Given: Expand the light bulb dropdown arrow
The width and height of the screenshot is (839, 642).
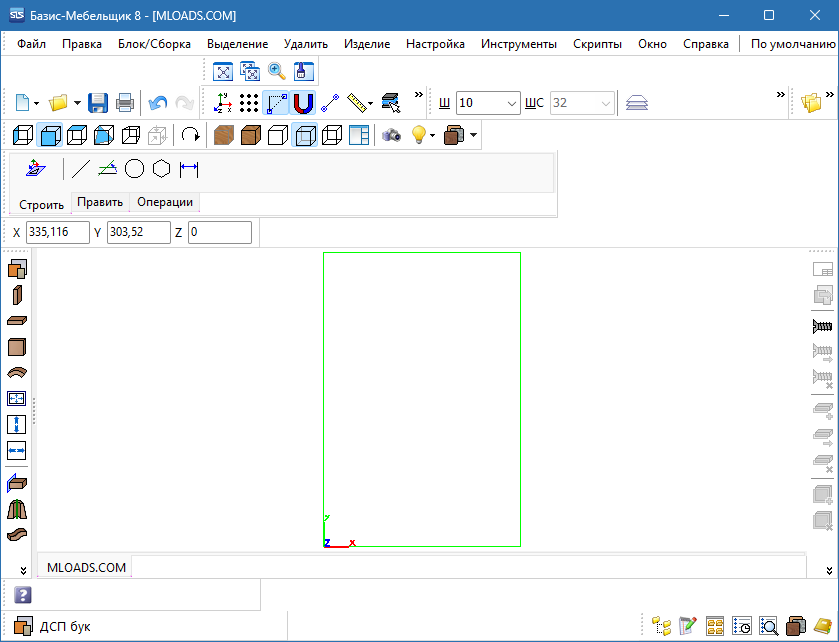Looking at the screenshot, I should pos(433,135).
